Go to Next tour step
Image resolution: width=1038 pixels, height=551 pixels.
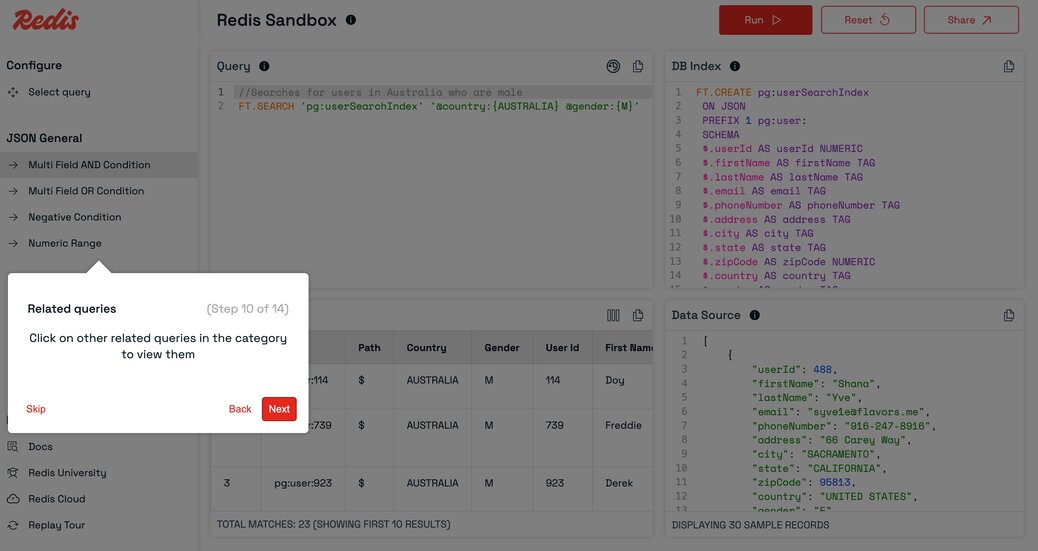coord(279,409)
